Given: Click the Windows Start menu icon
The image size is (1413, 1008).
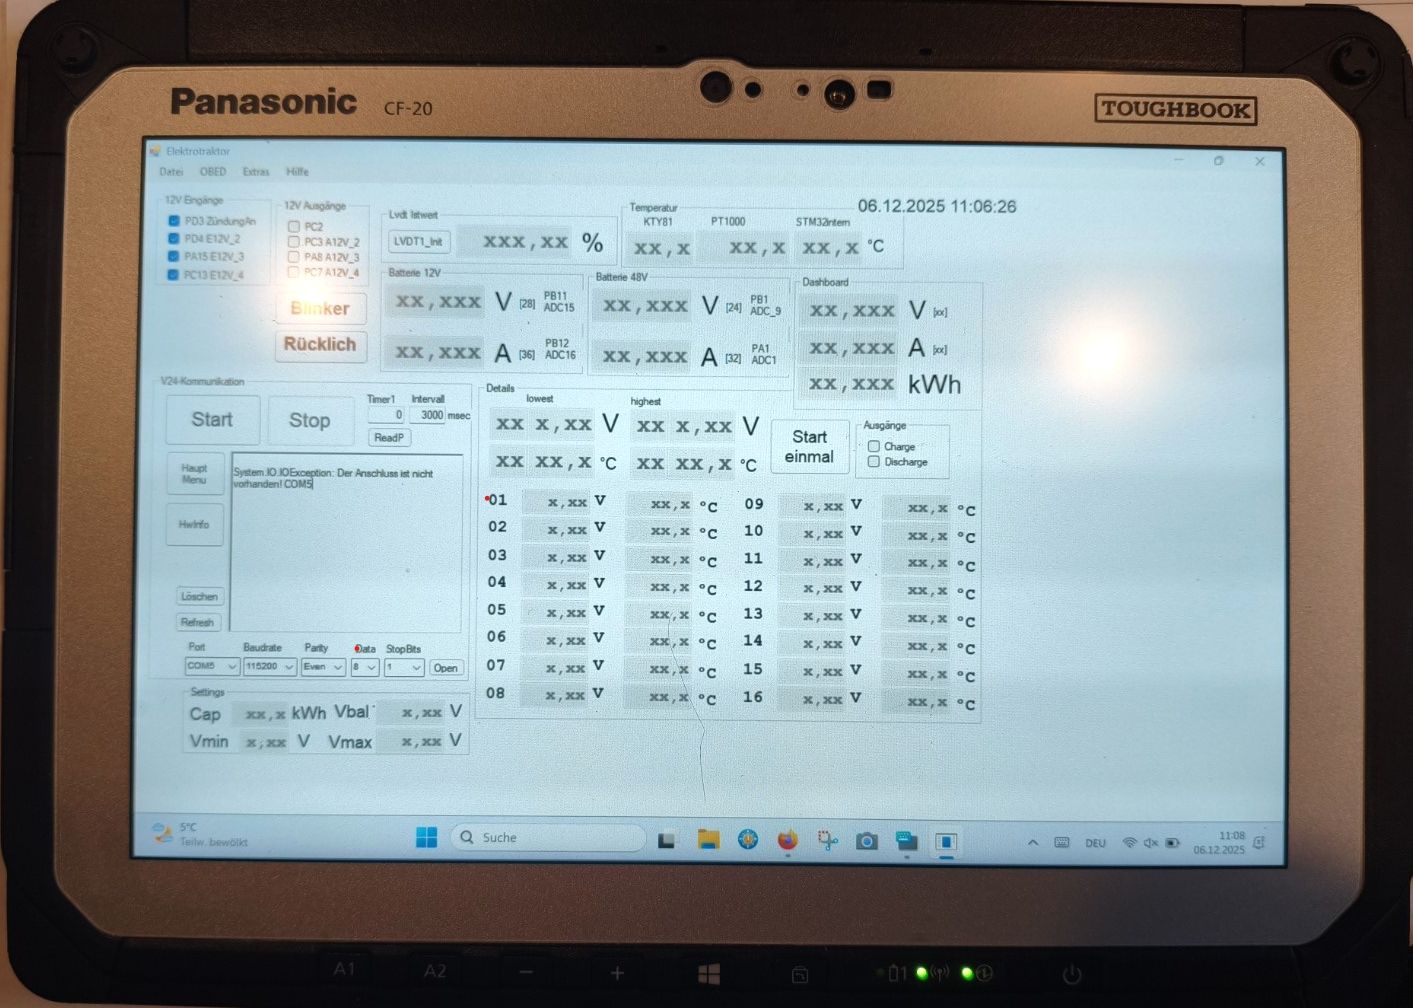Looking at the screenshot, I should [x=426, y=838].
